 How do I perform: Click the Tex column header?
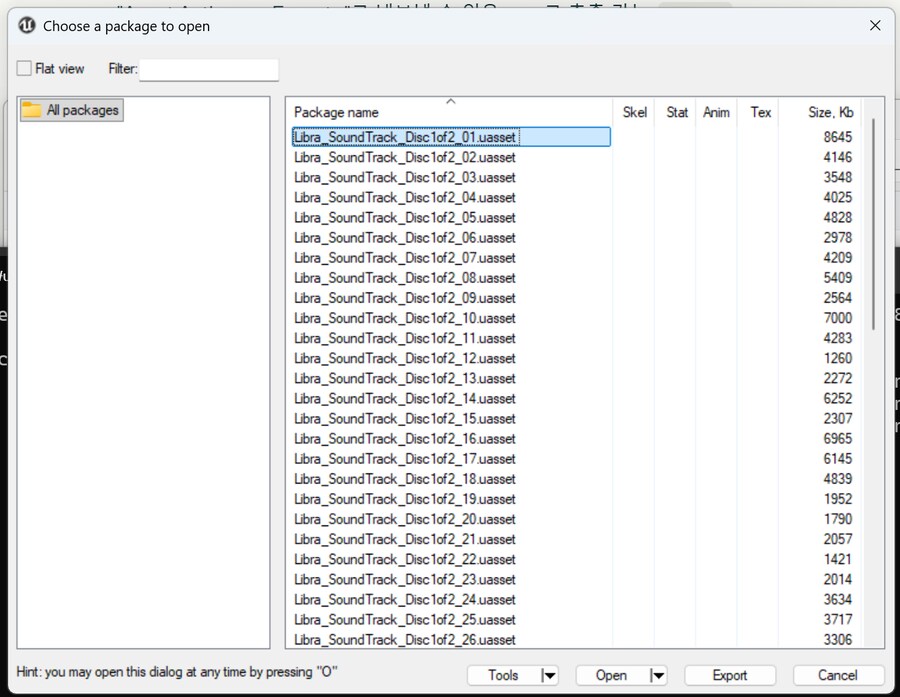click(761, 113)
